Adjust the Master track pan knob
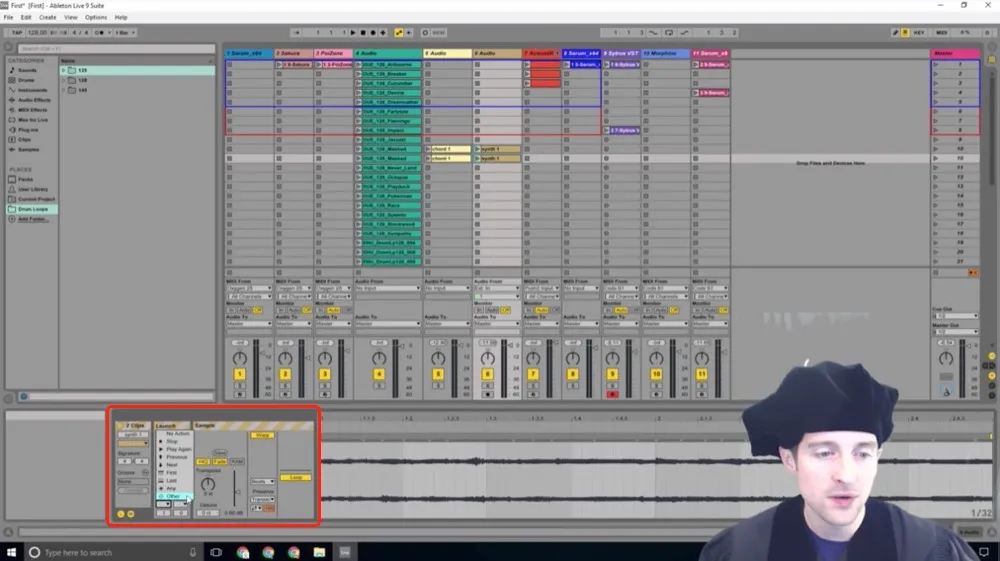 tap(946, 358)
